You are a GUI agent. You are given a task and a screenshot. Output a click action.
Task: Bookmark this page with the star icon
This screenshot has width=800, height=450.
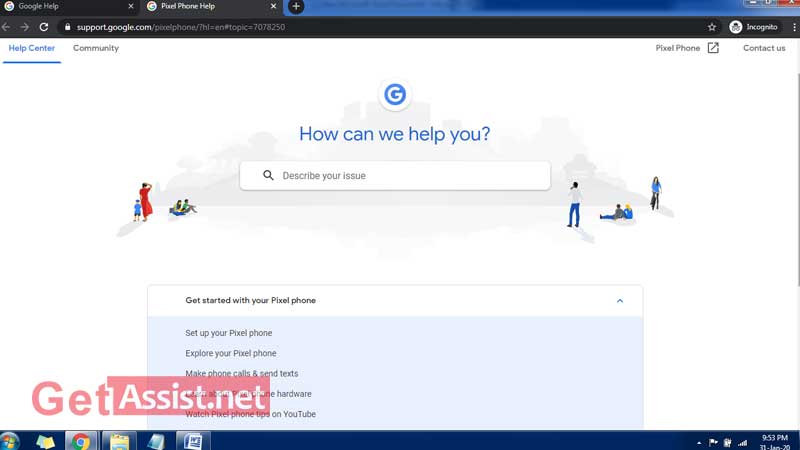(712, 27)
